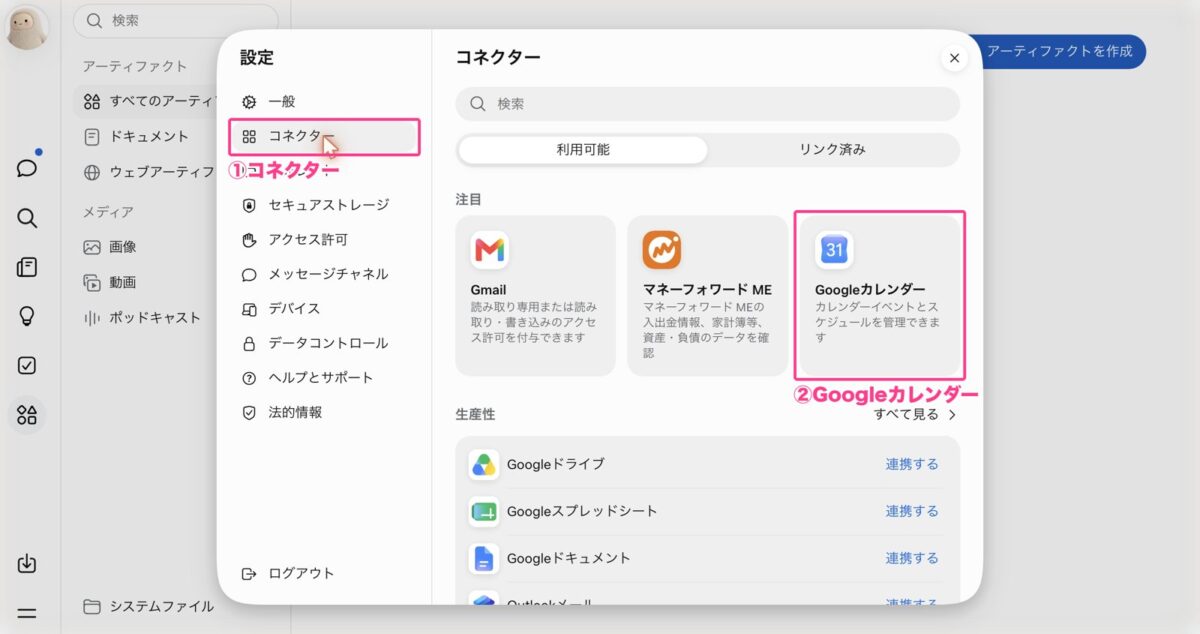The width and height of the screenshot is (1200, 634).
Task: Select コネクター in the settings menu
Action: (324, 136)
